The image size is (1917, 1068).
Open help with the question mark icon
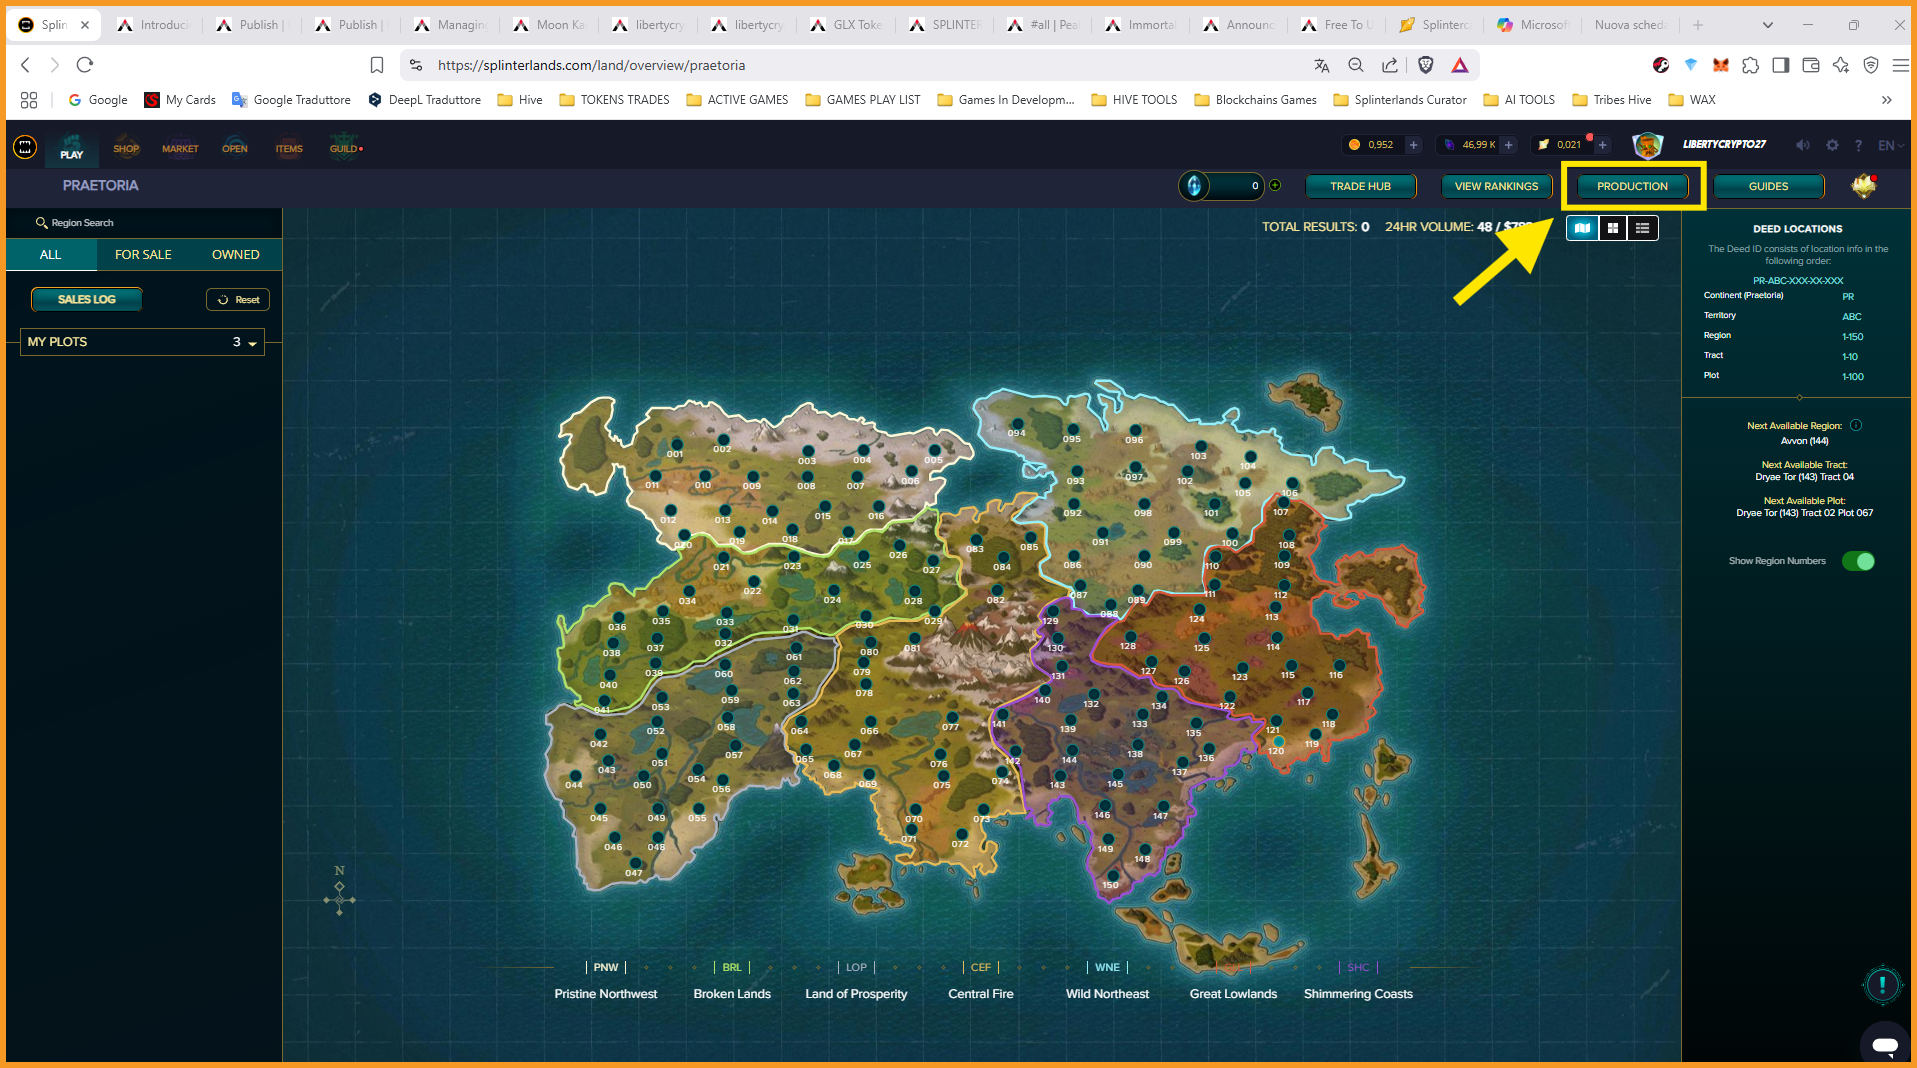coord(1858,145)
